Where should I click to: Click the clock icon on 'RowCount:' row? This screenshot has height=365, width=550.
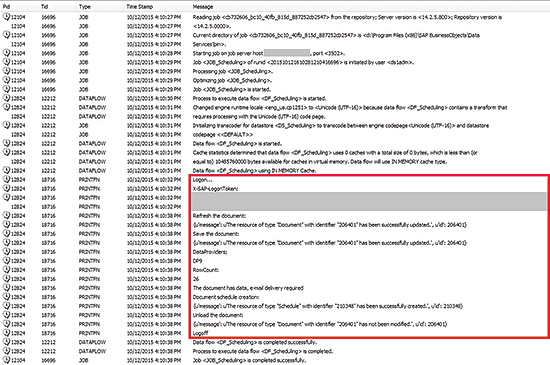click(x=6, y=269)
